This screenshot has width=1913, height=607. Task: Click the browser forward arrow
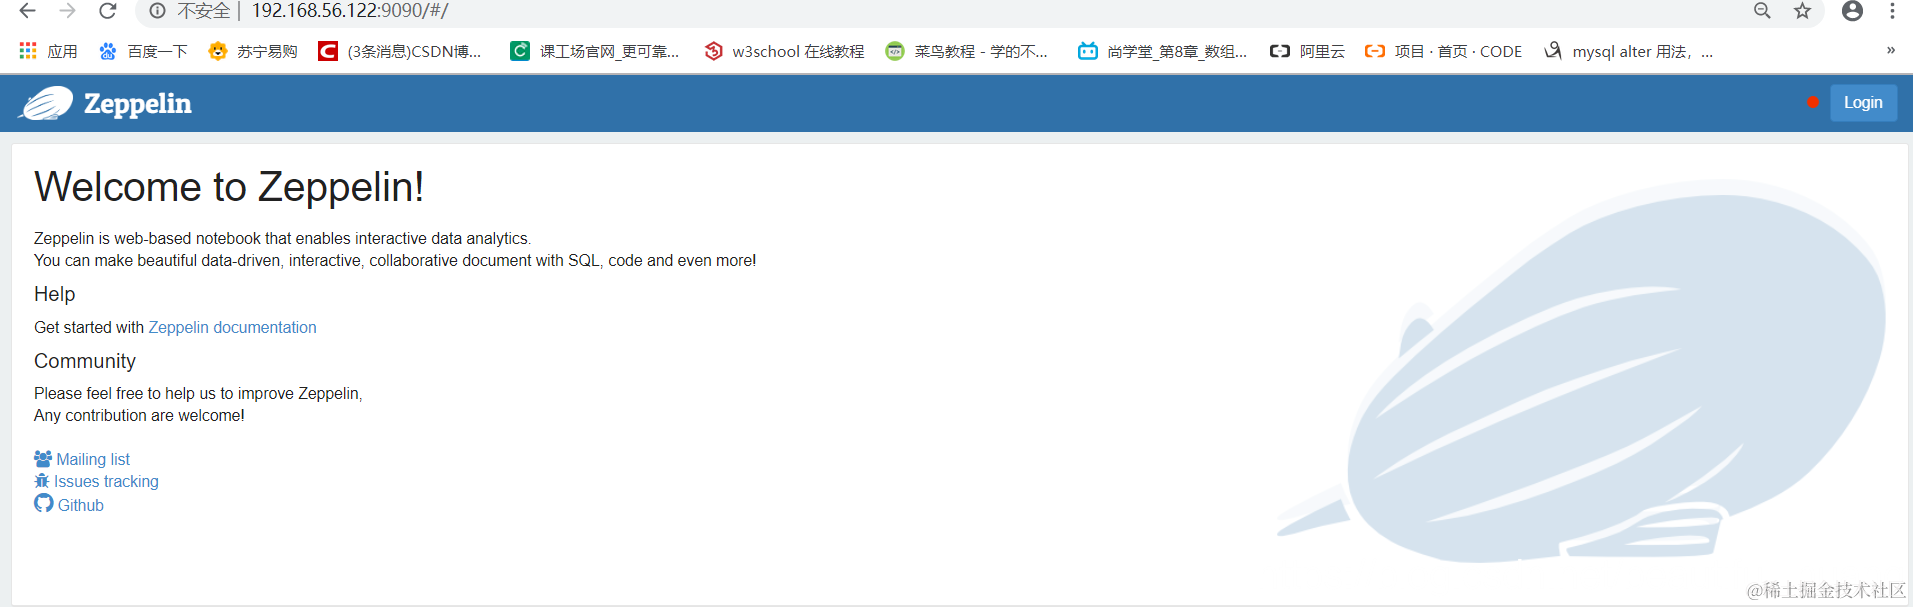(x=67, y=11)
